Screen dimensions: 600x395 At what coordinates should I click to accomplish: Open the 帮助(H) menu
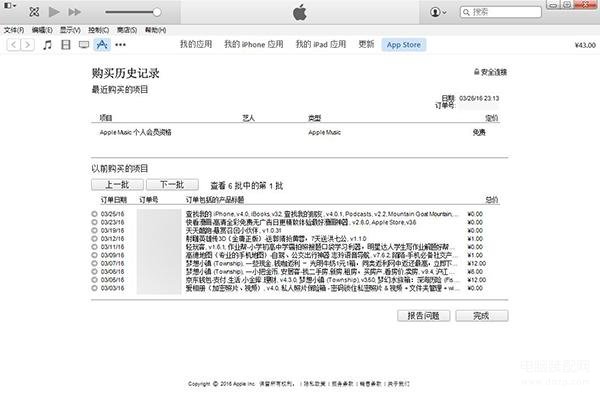pos(155,30)
